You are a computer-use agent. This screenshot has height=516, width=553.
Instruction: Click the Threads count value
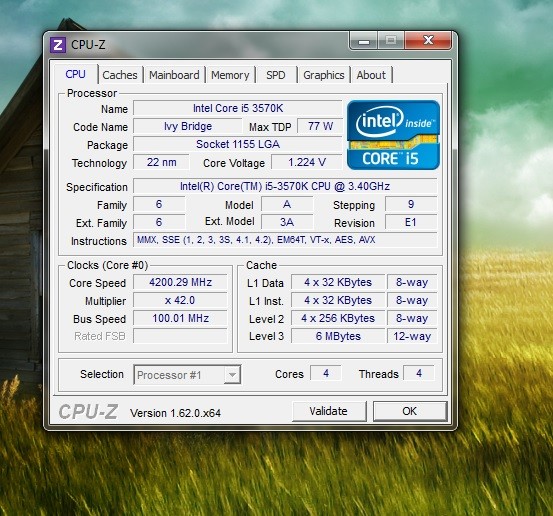point(419,373)
